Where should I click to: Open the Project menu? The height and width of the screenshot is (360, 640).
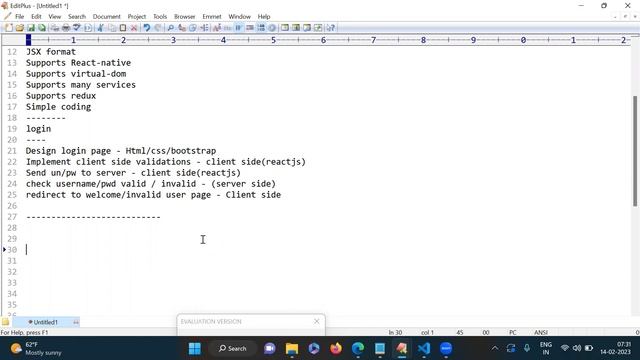pyautogui.click(x=137, y=17)
